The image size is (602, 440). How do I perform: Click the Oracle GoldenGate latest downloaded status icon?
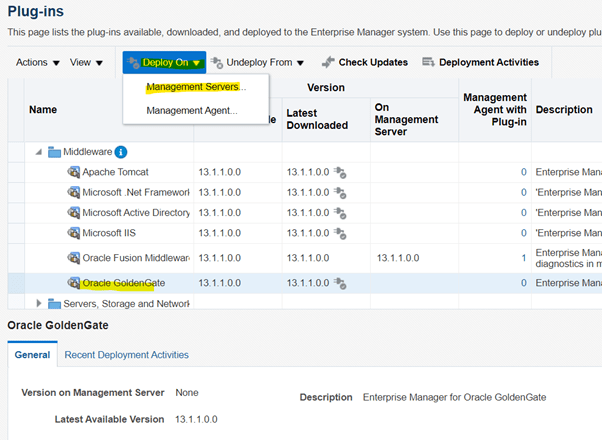click(340, 284)
